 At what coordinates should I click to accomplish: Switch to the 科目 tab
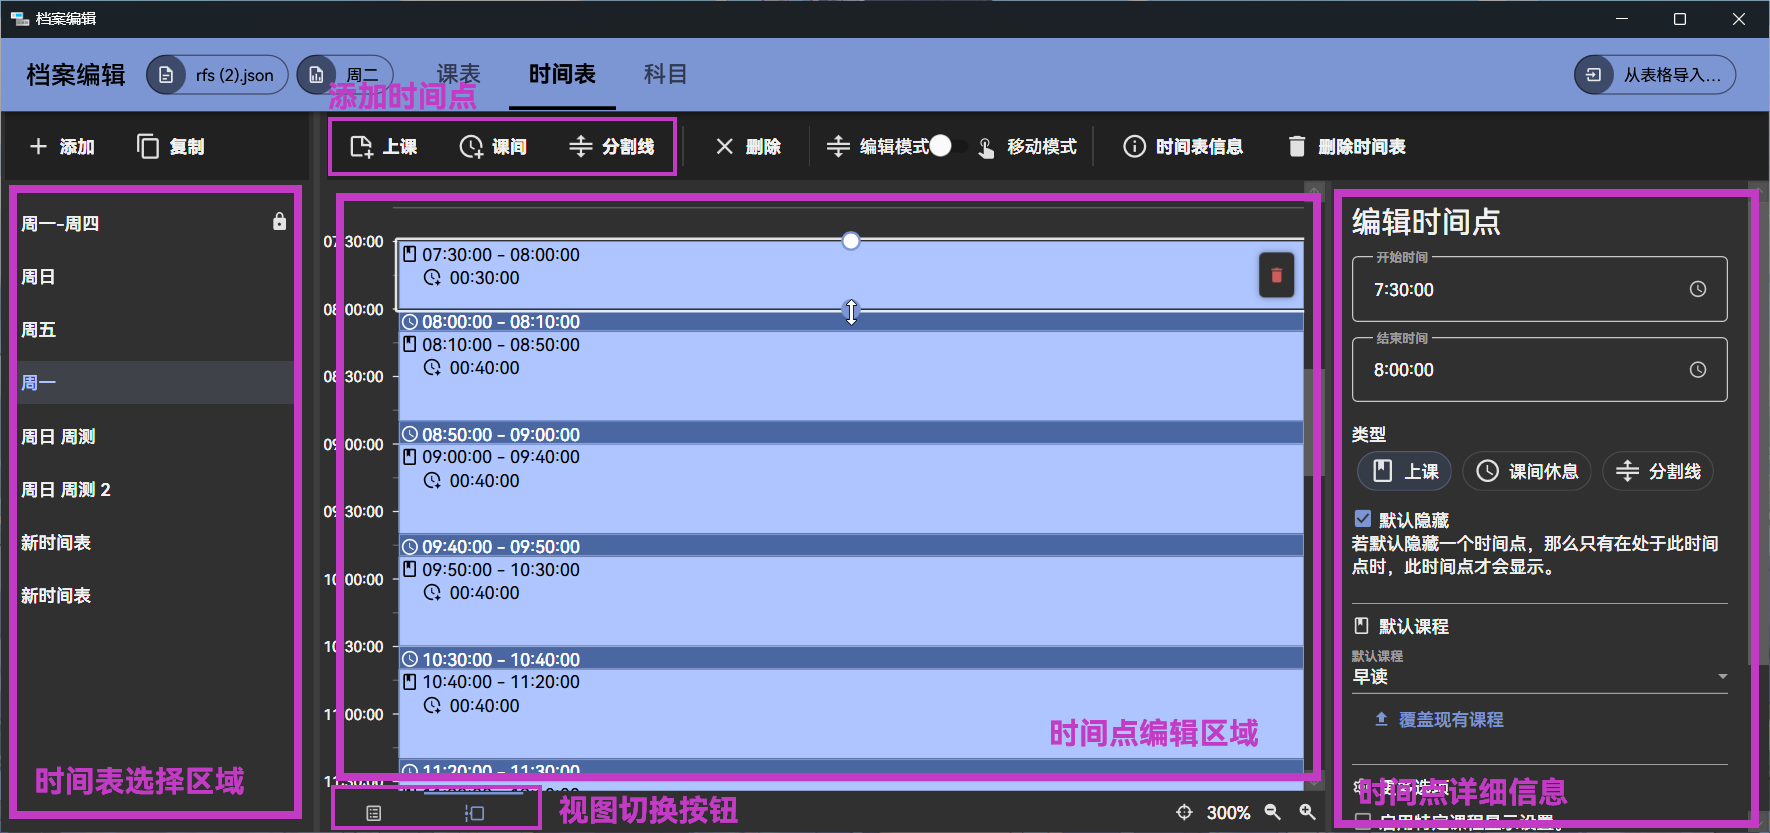click(x=665, y=74)
